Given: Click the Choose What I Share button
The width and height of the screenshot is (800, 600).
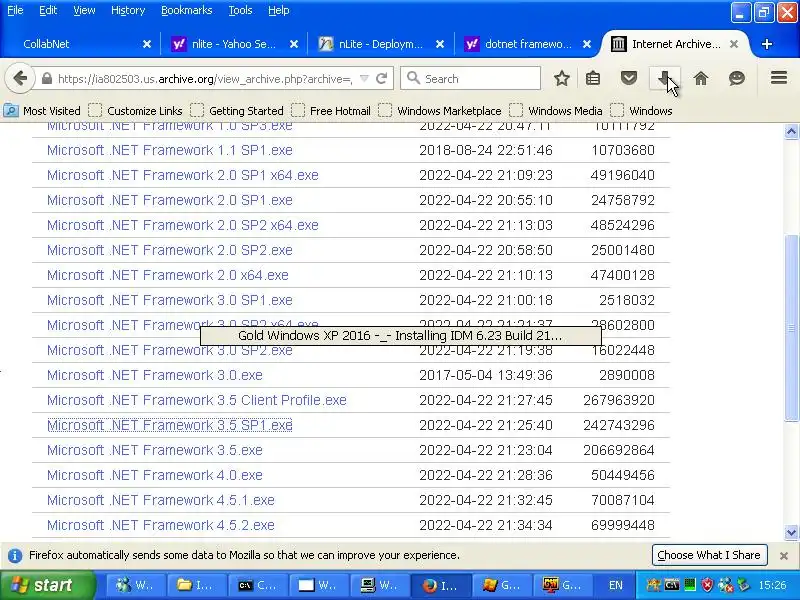Looking at the screenshot, I should click(710, 555).
